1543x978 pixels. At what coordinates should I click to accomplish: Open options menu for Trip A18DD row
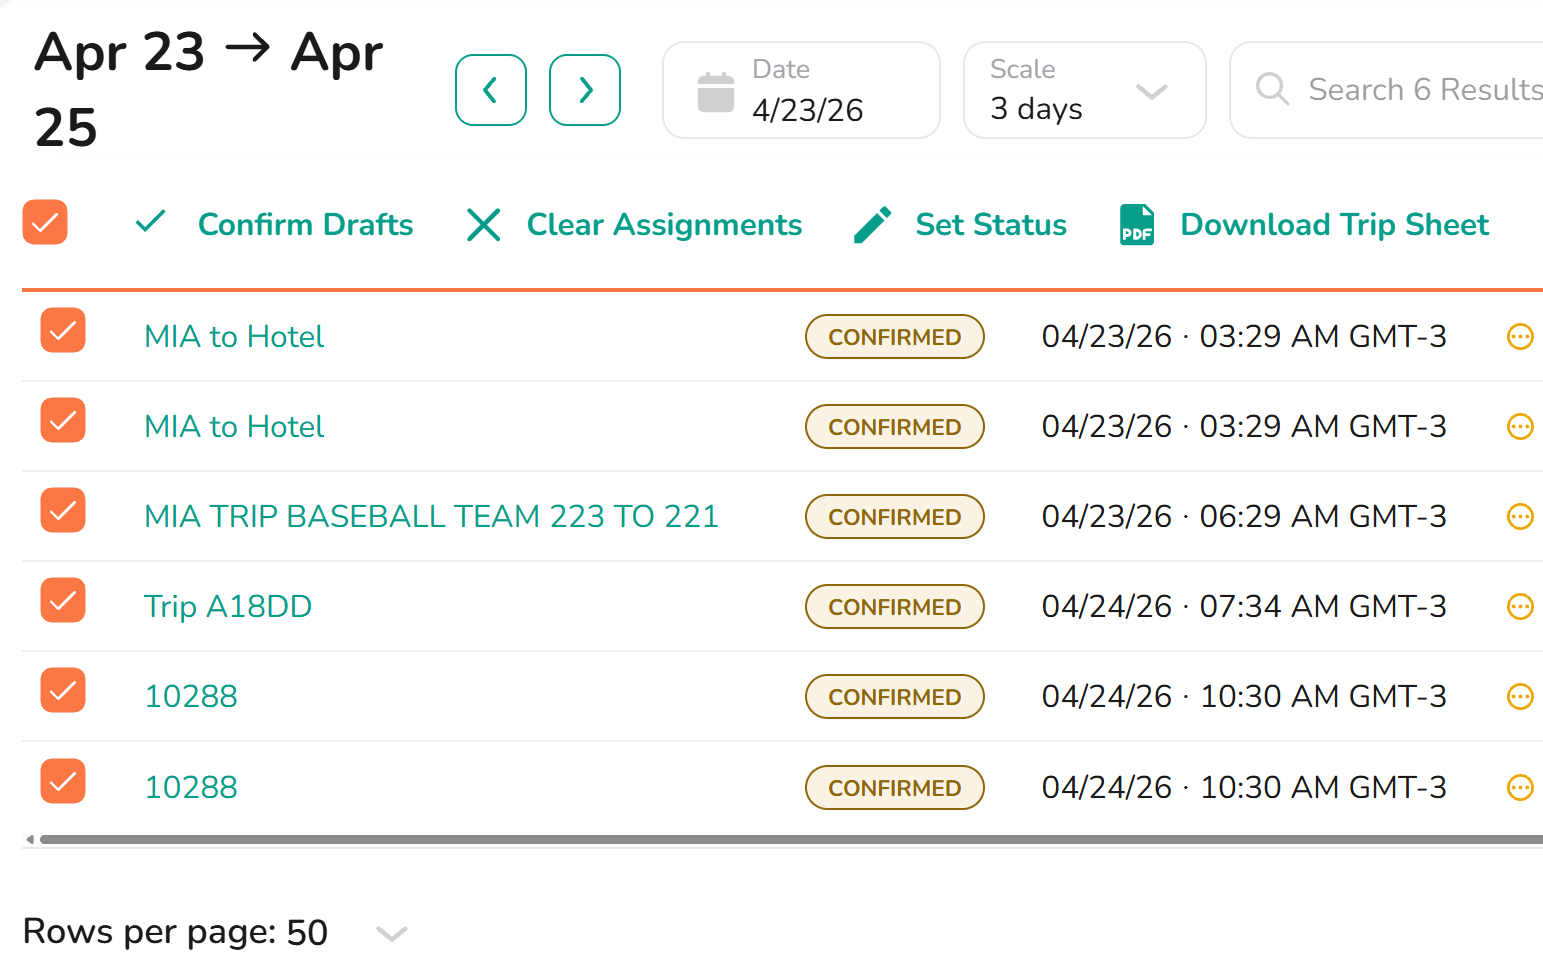[1520, 606]
